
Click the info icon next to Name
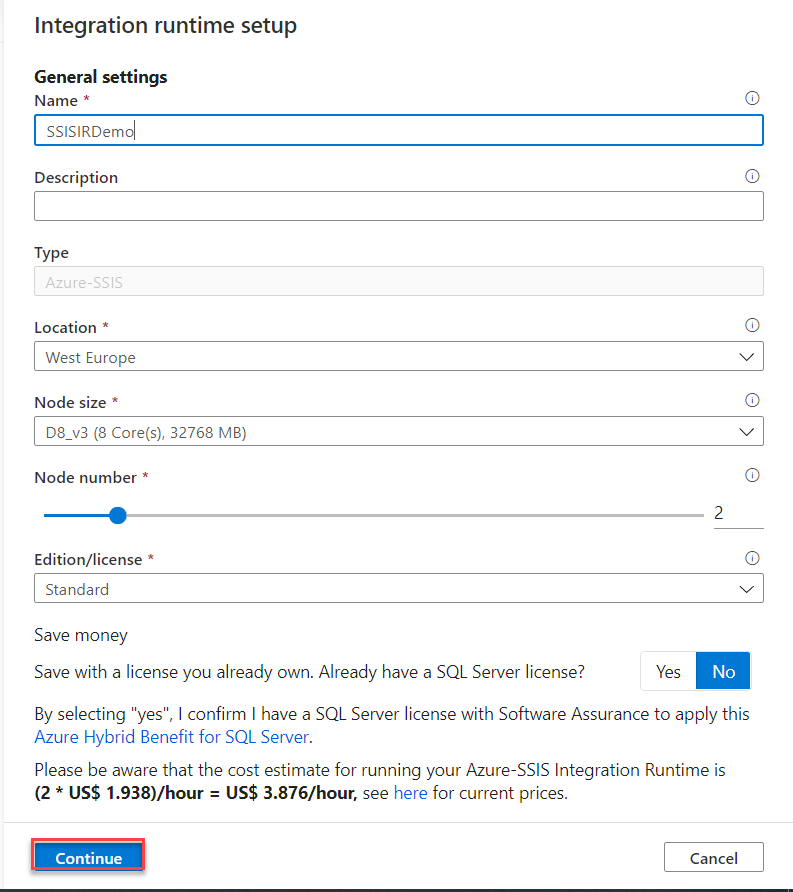(752, 98)
